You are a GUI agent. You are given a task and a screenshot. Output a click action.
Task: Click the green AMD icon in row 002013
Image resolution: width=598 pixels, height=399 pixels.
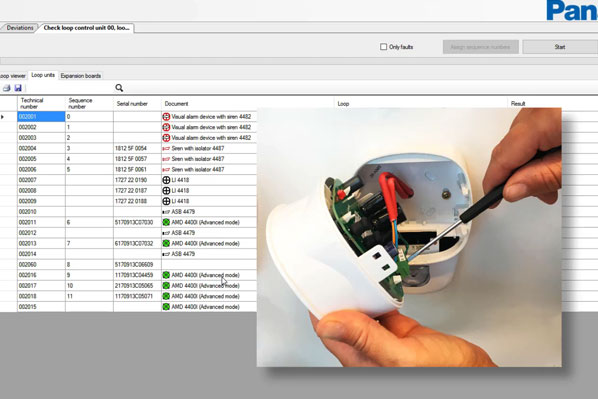click(x=166, y=243)
